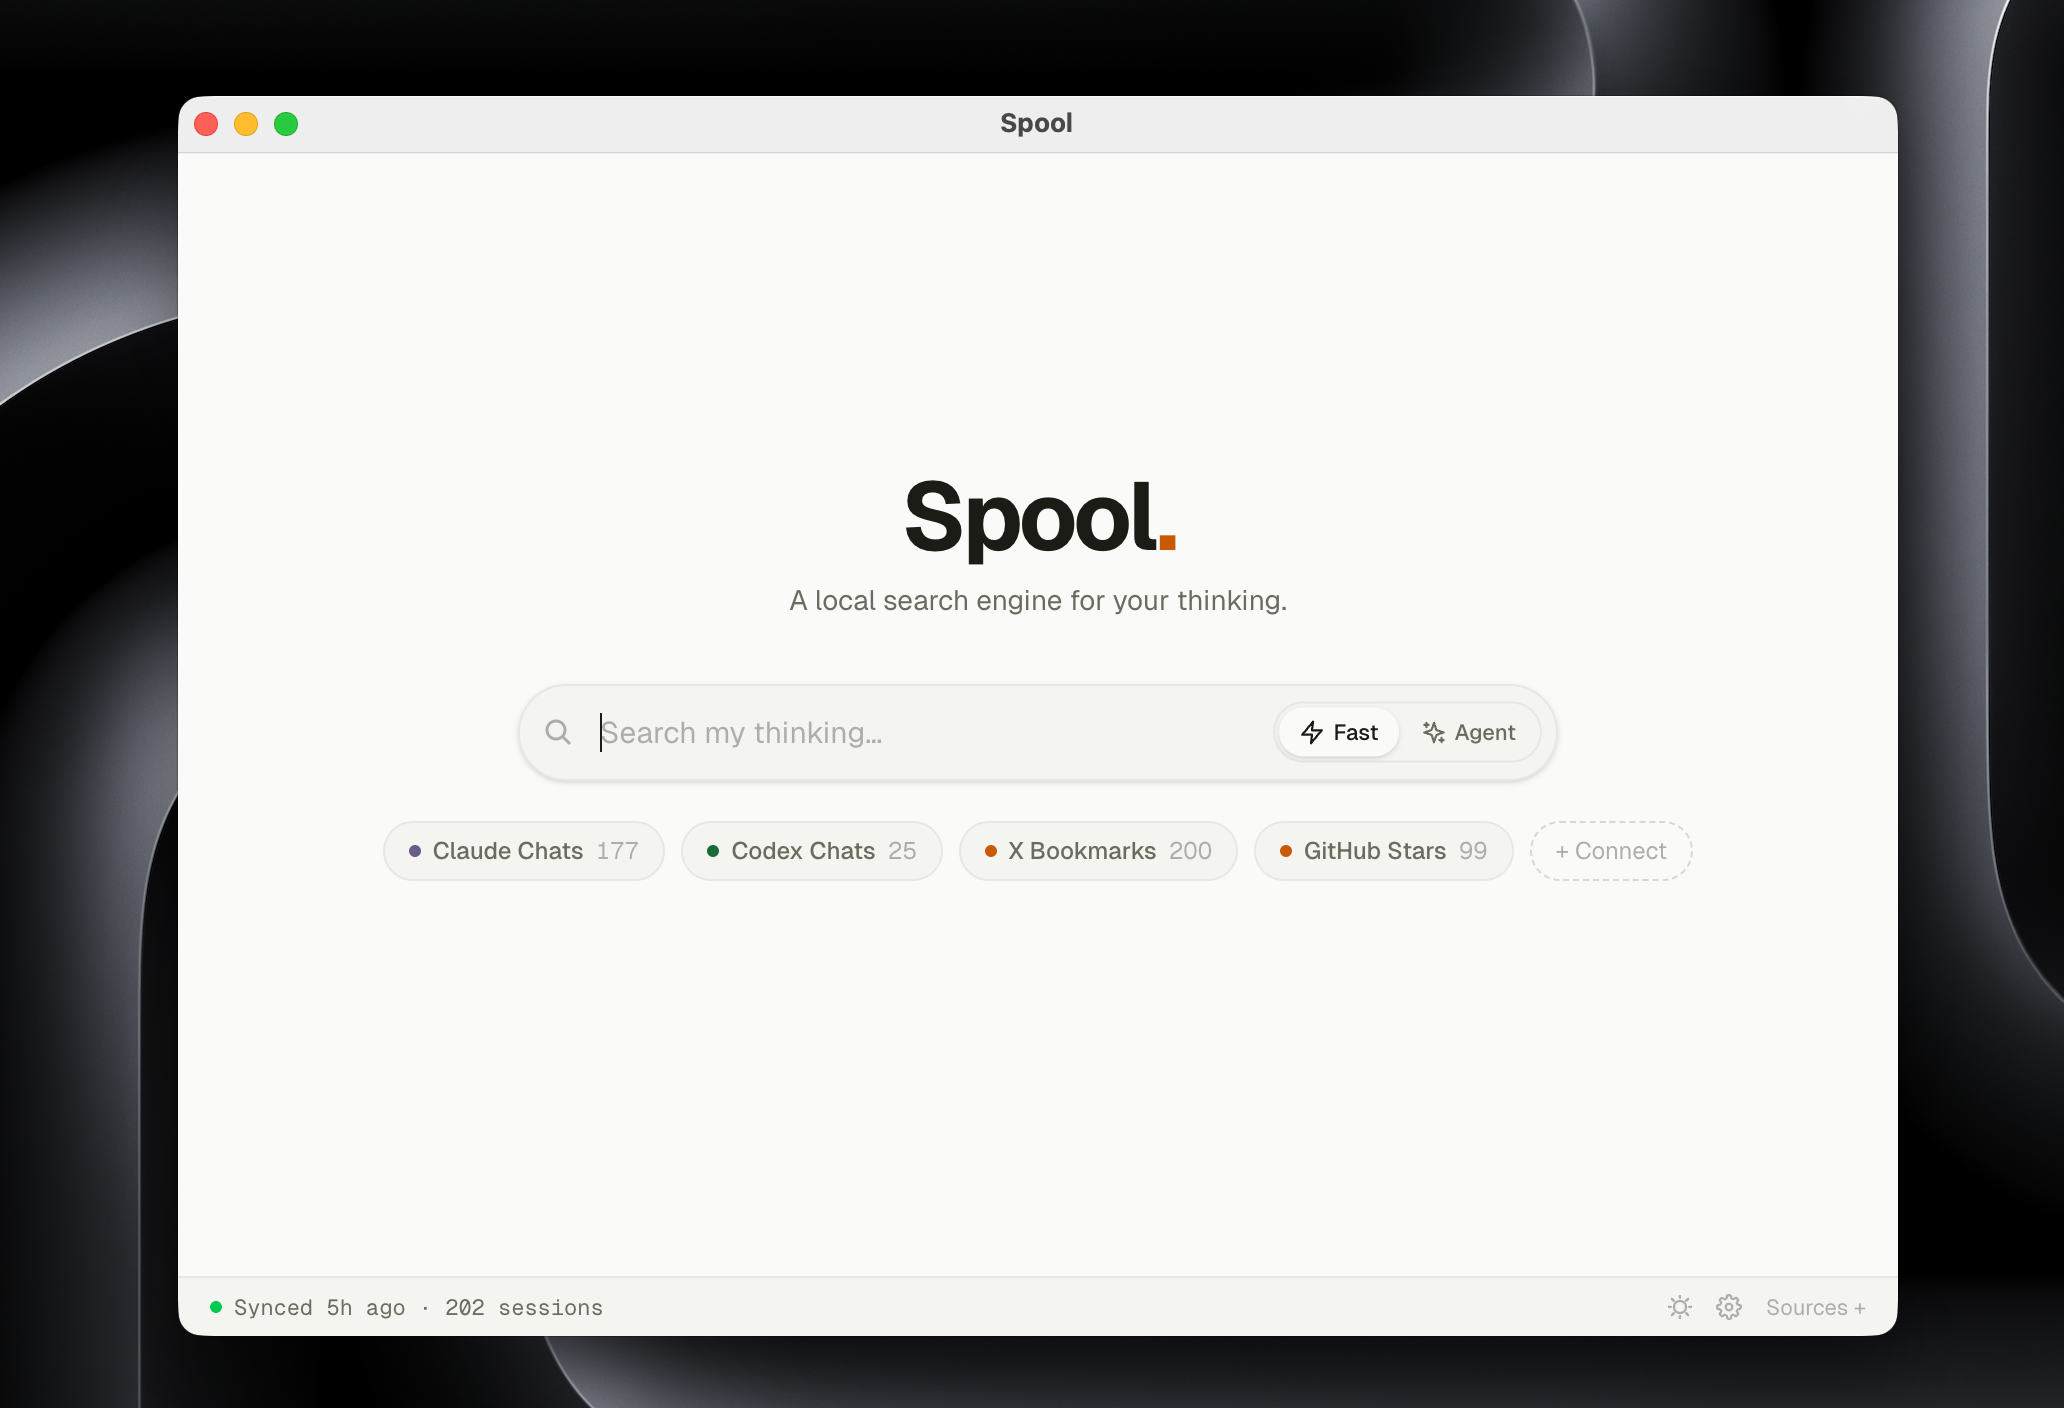The width and height of the screenshot is (2064, 1408).
Task: Click inside the Search my thinking field
Action: tap(900, 732)
